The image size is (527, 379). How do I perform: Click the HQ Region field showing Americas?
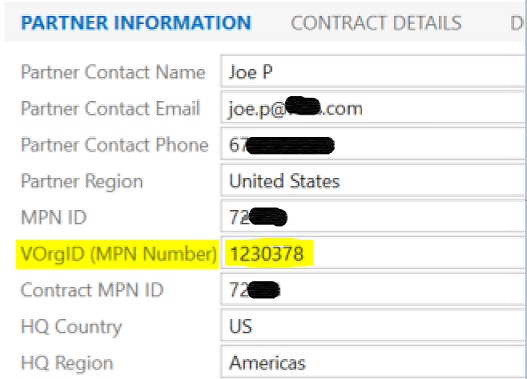point(373,362)
